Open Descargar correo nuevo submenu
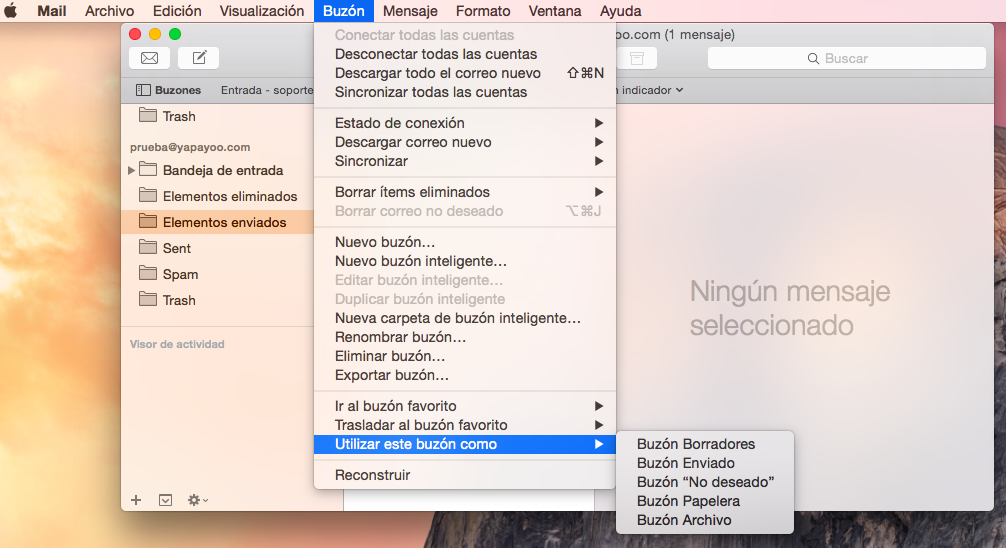Image resolution: width=1006 pixels, height=548 pixels. point(465,142)
